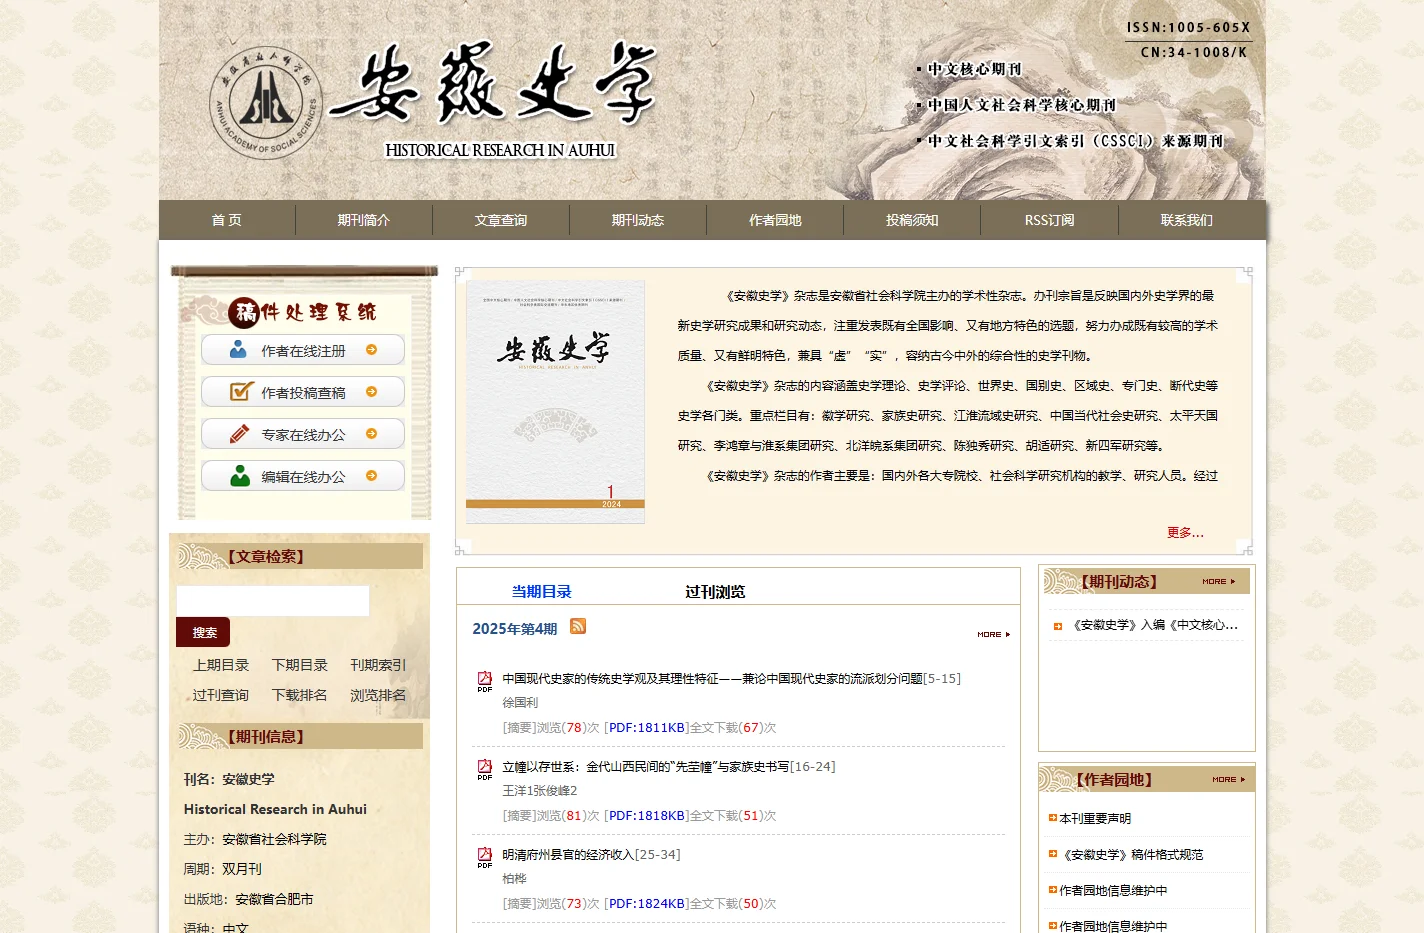Screen dimensions: 1424x933
Task: Click the RSS feed icon beside 2025年第4期
Action: (578, 626)
